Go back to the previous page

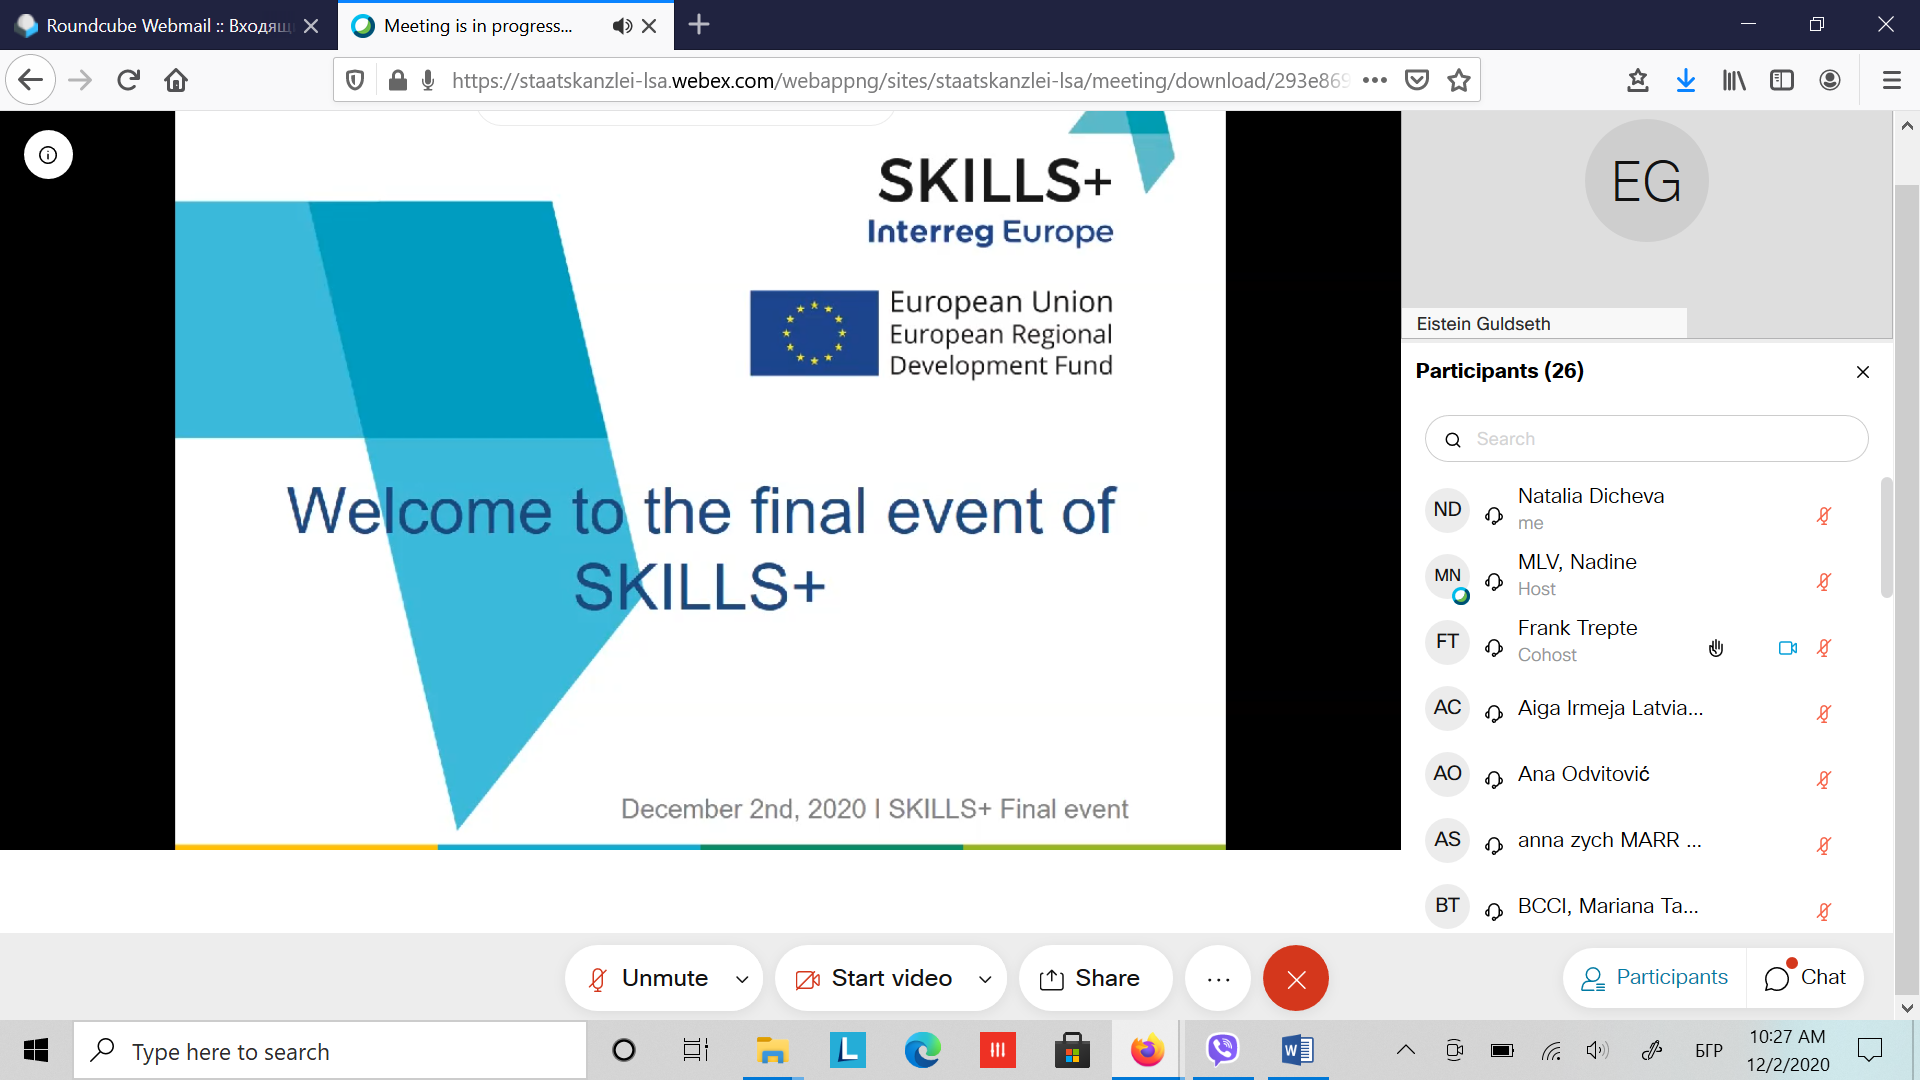coord(30,80)
